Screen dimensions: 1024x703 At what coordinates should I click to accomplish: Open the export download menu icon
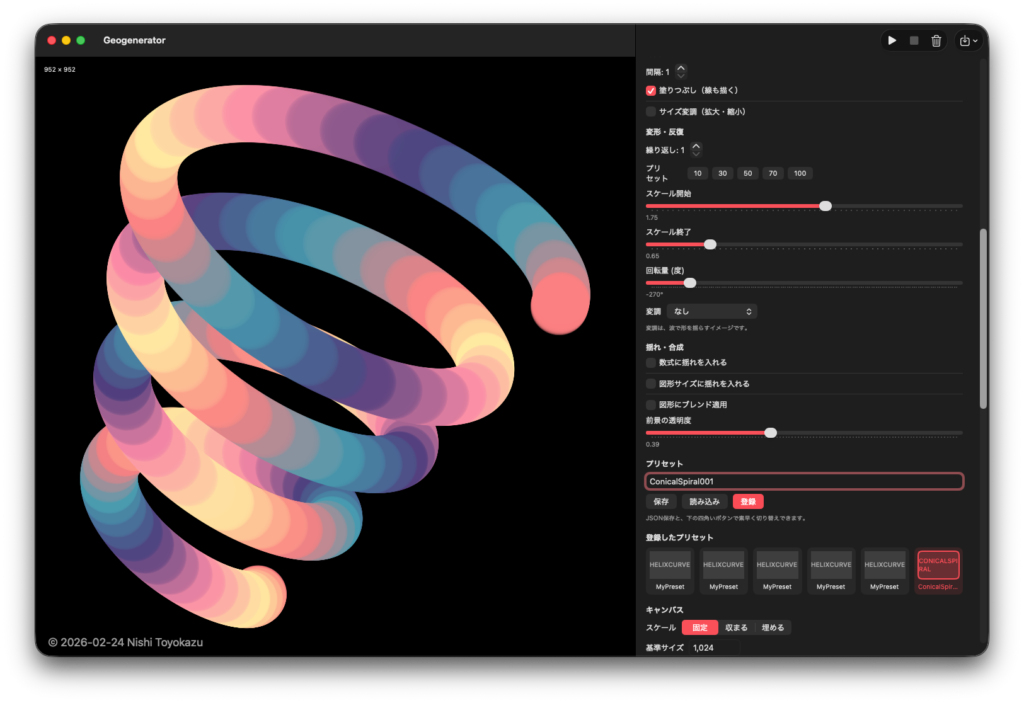tap(968, 41)
